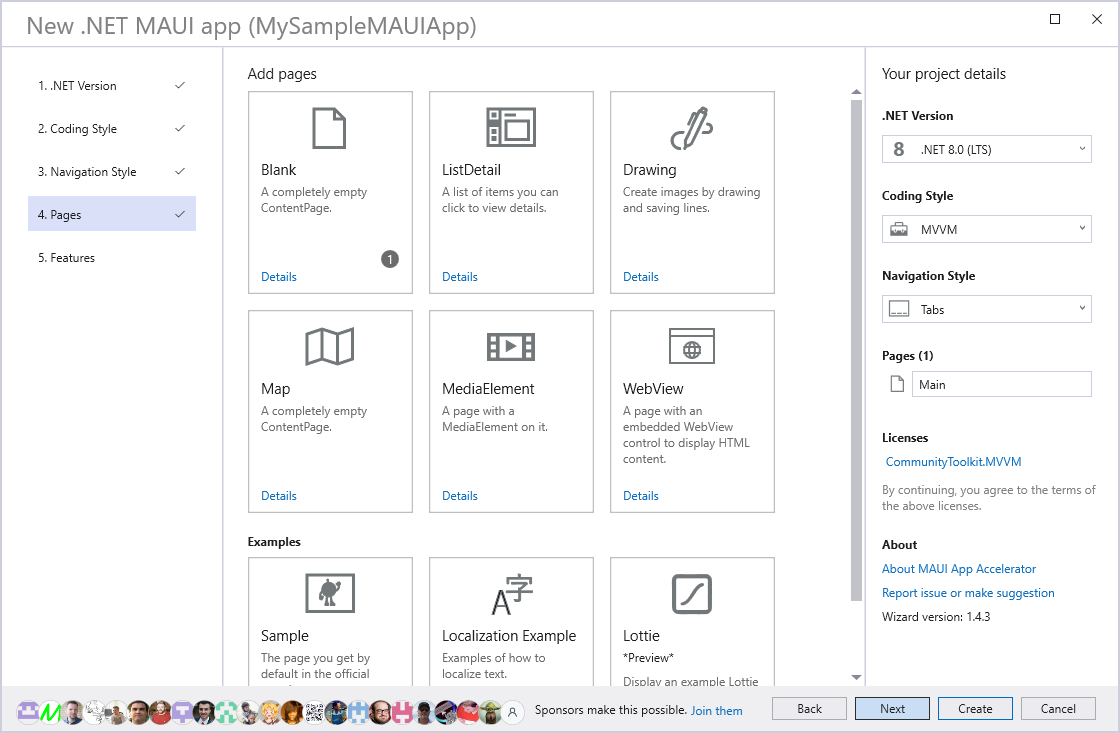Choose the Drawing page icon
Image resolution: width=1120 pixels, height=733 pixels.
pyautogui.click(x=691, y=128)
